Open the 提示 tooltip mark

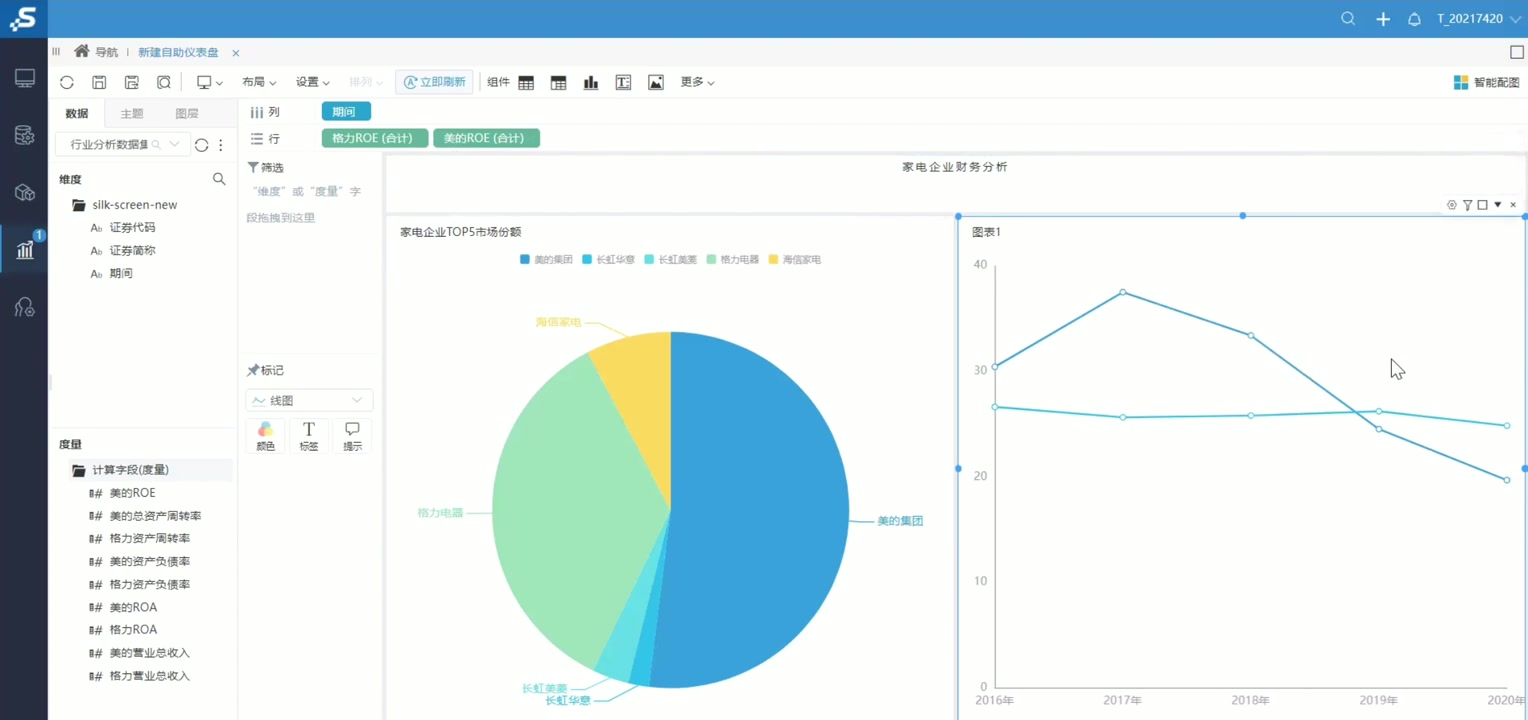click(x=352, y=436)
